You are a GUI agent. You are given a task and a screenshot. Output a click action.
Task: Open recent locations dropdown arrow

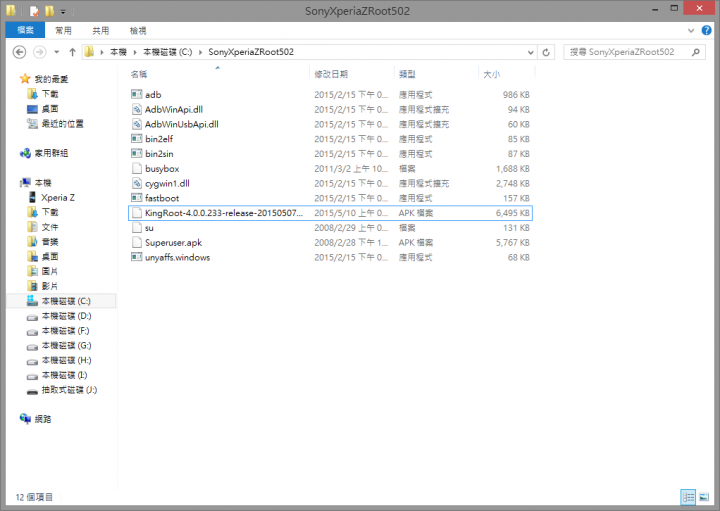pos(56,52)
